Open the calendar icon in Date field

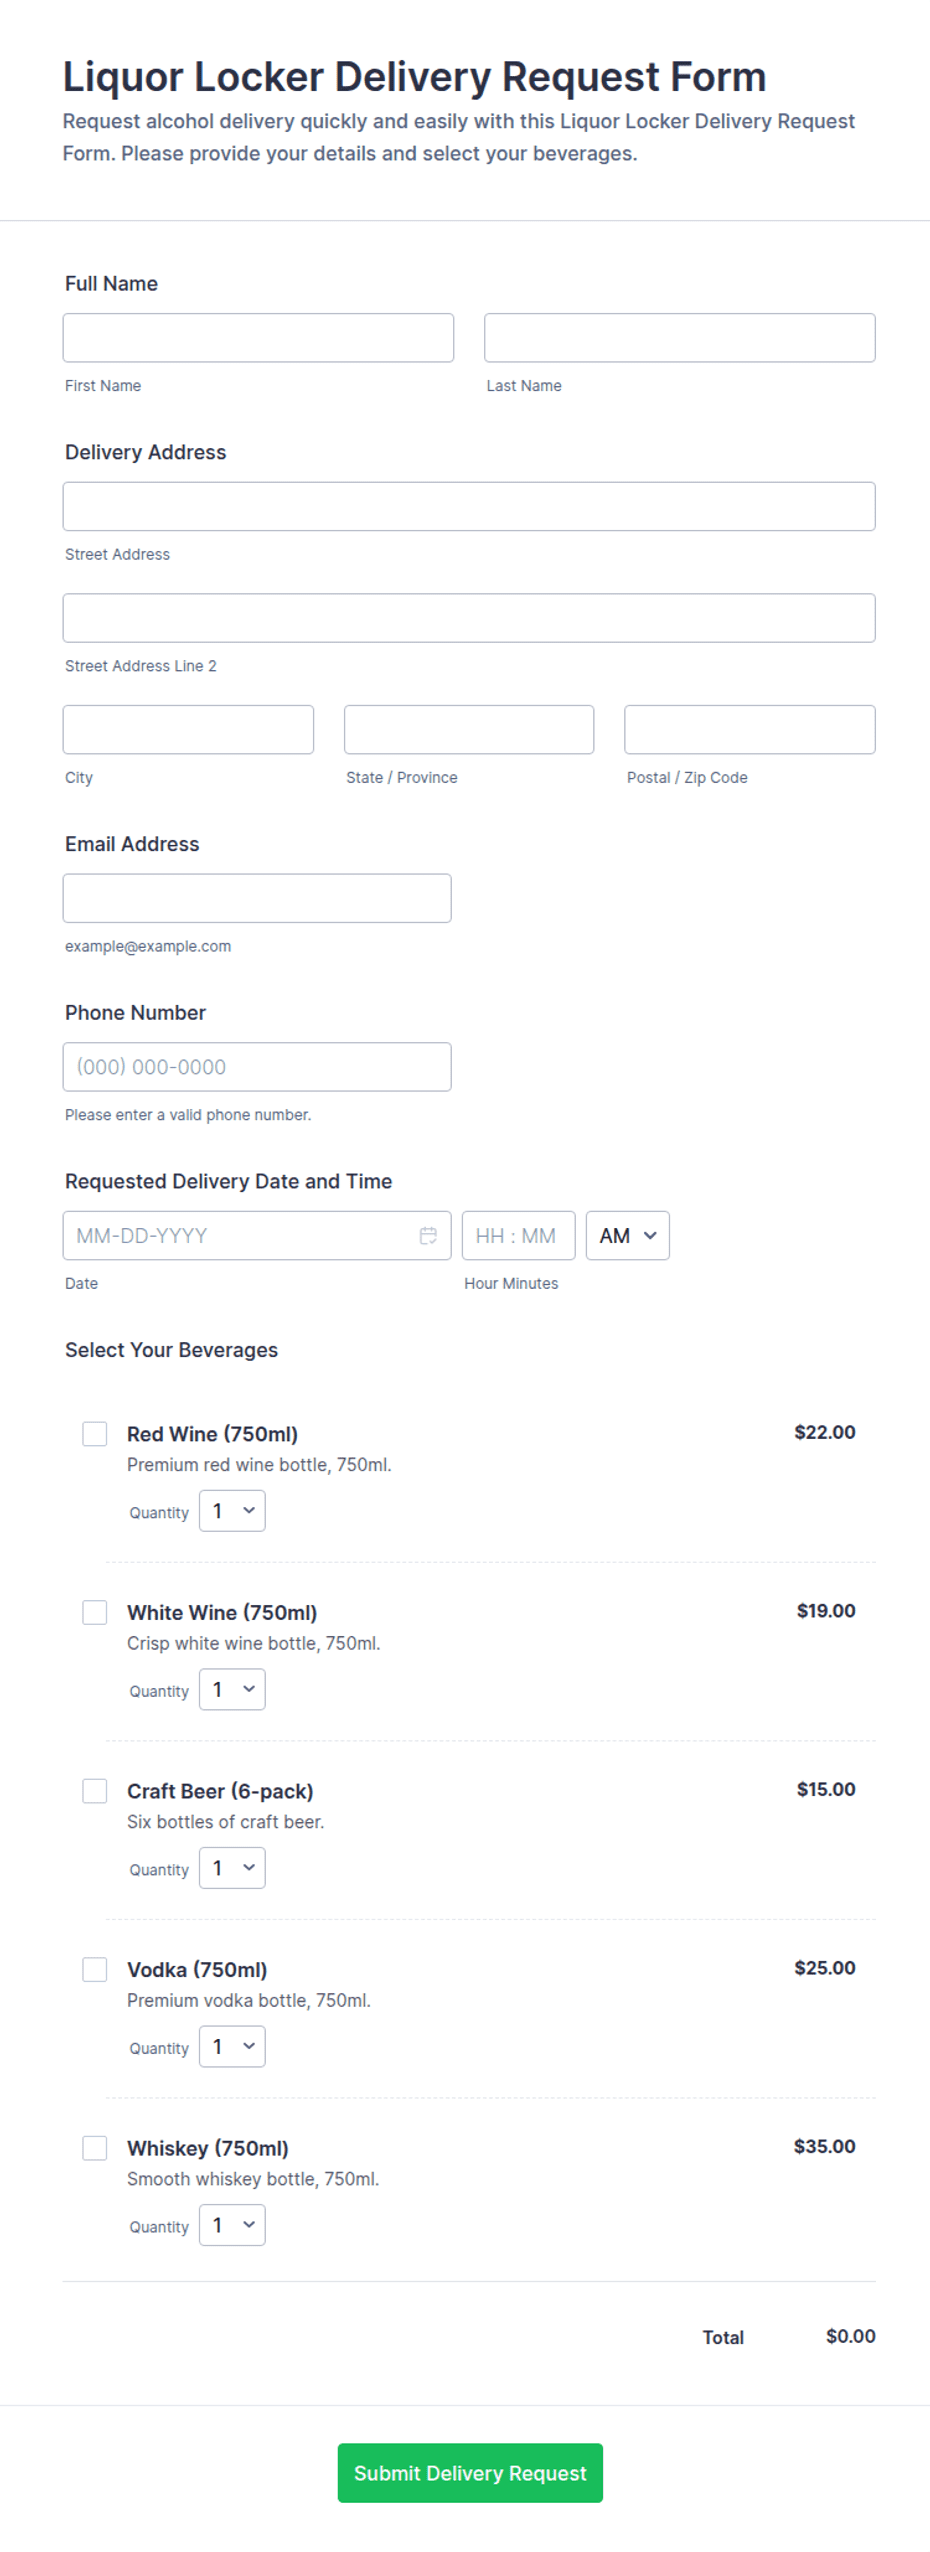coord(427,1235)
